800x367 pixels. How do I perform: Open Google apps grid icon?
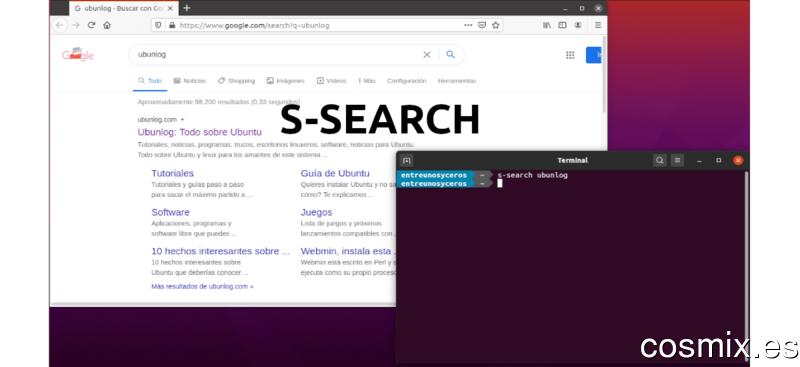pos(570,55)
